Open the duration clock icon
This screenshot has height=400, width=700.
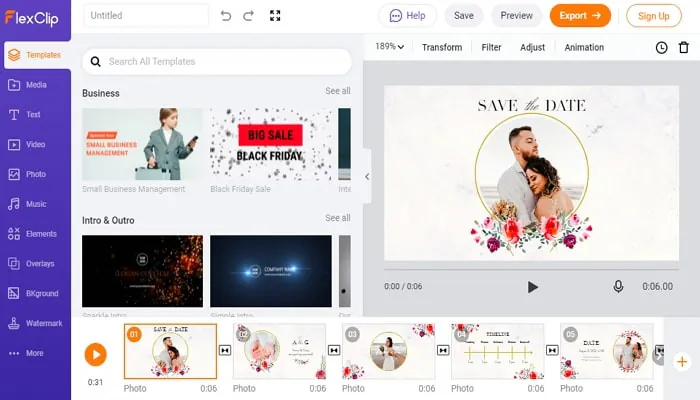point(661,47)
